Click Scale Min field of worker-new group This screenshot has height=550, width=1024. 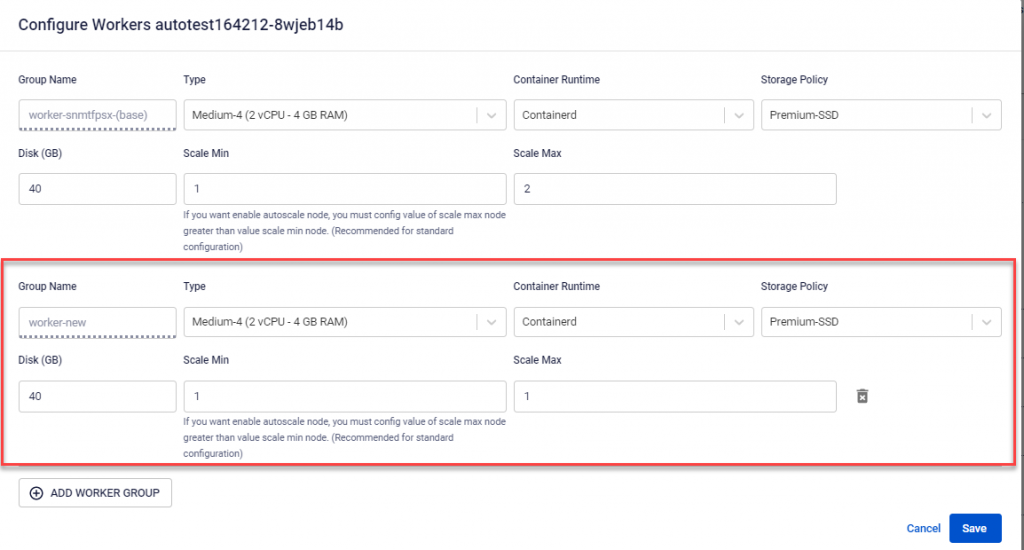point(345,396)
